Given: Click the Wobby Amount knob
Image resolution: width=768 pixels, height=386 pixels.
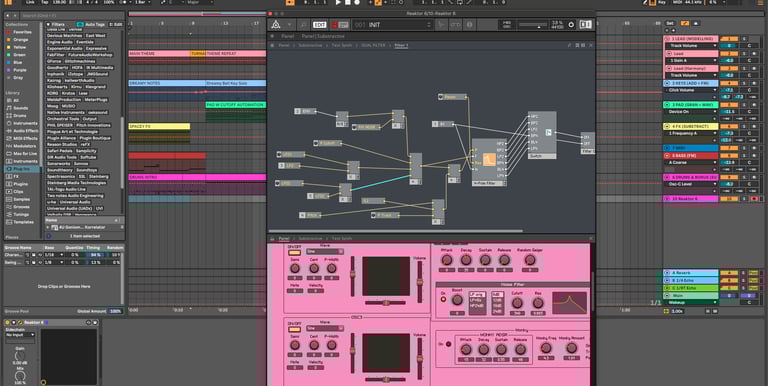Looking at the screenshot, I should (571, 348).
